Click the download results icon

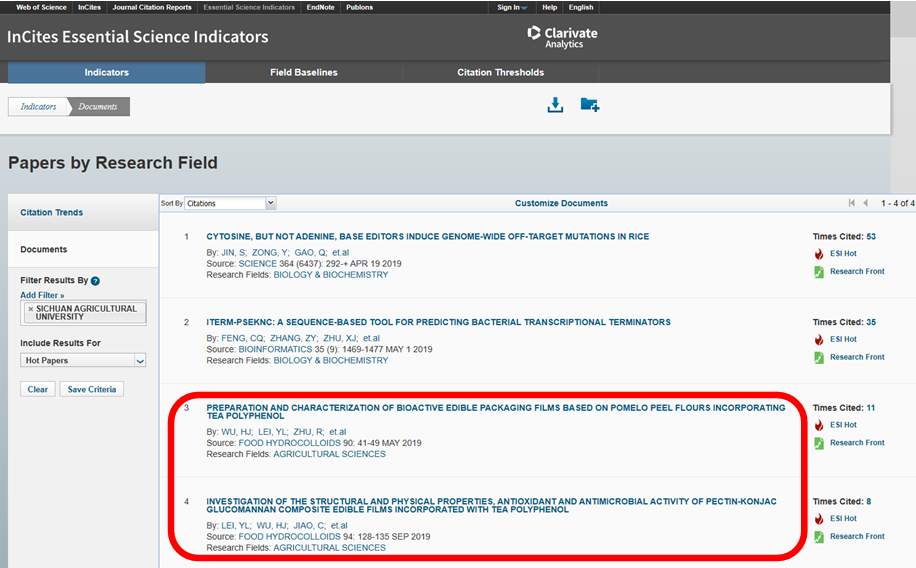pos(555,105)
